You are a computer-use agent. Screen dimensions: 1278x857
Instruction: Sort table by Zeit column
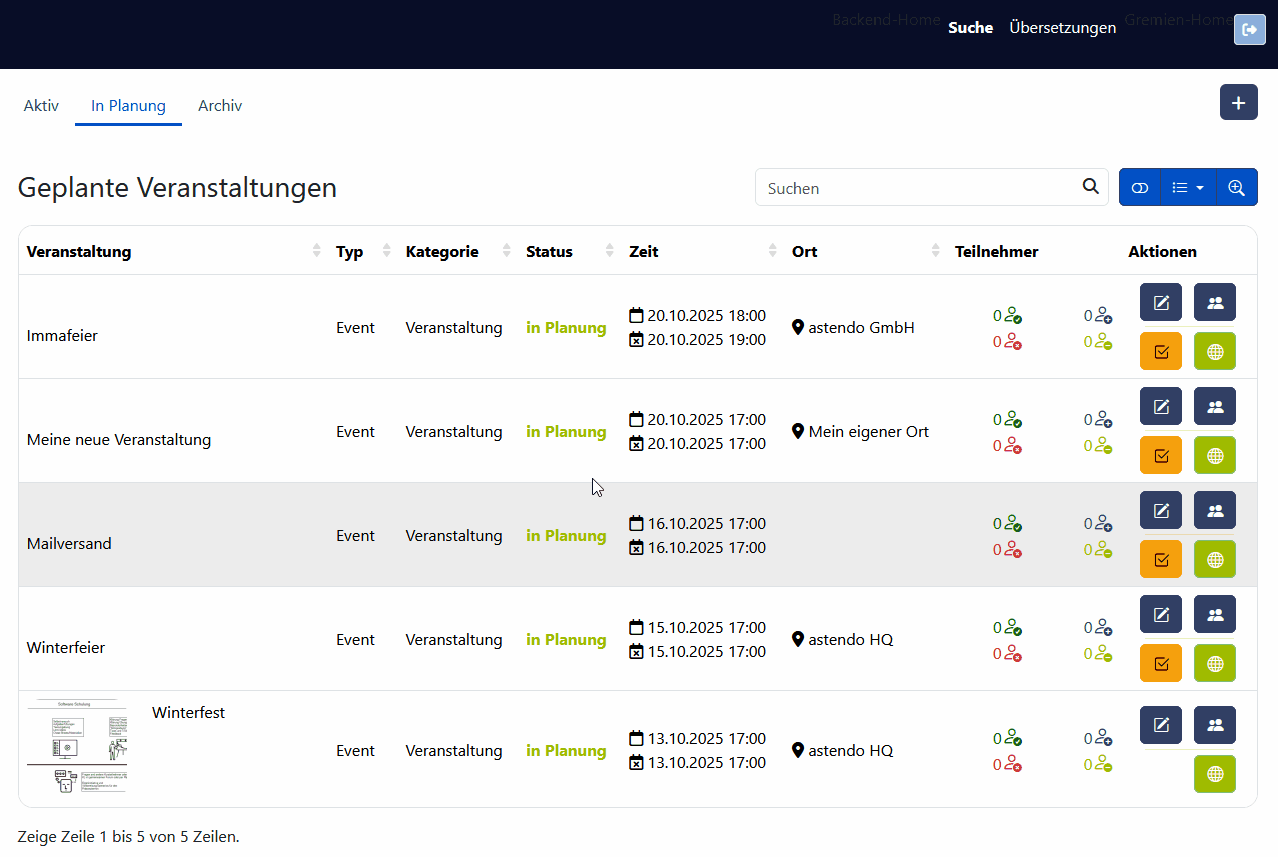[772, 252]
